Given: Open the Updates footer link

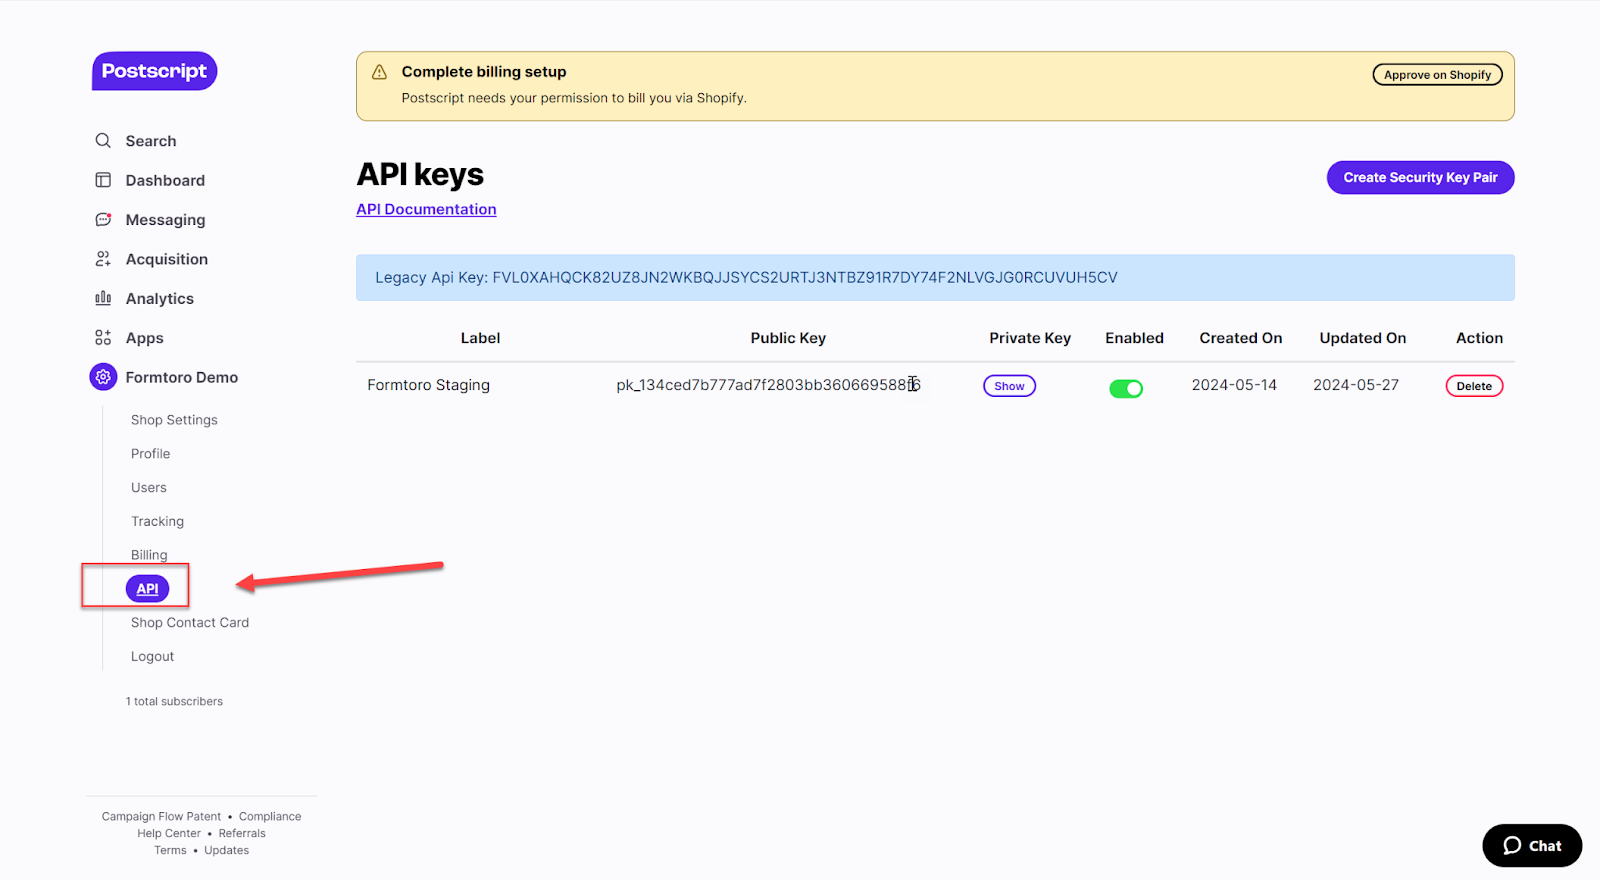Looking at the screenshot, I should 226,851.
